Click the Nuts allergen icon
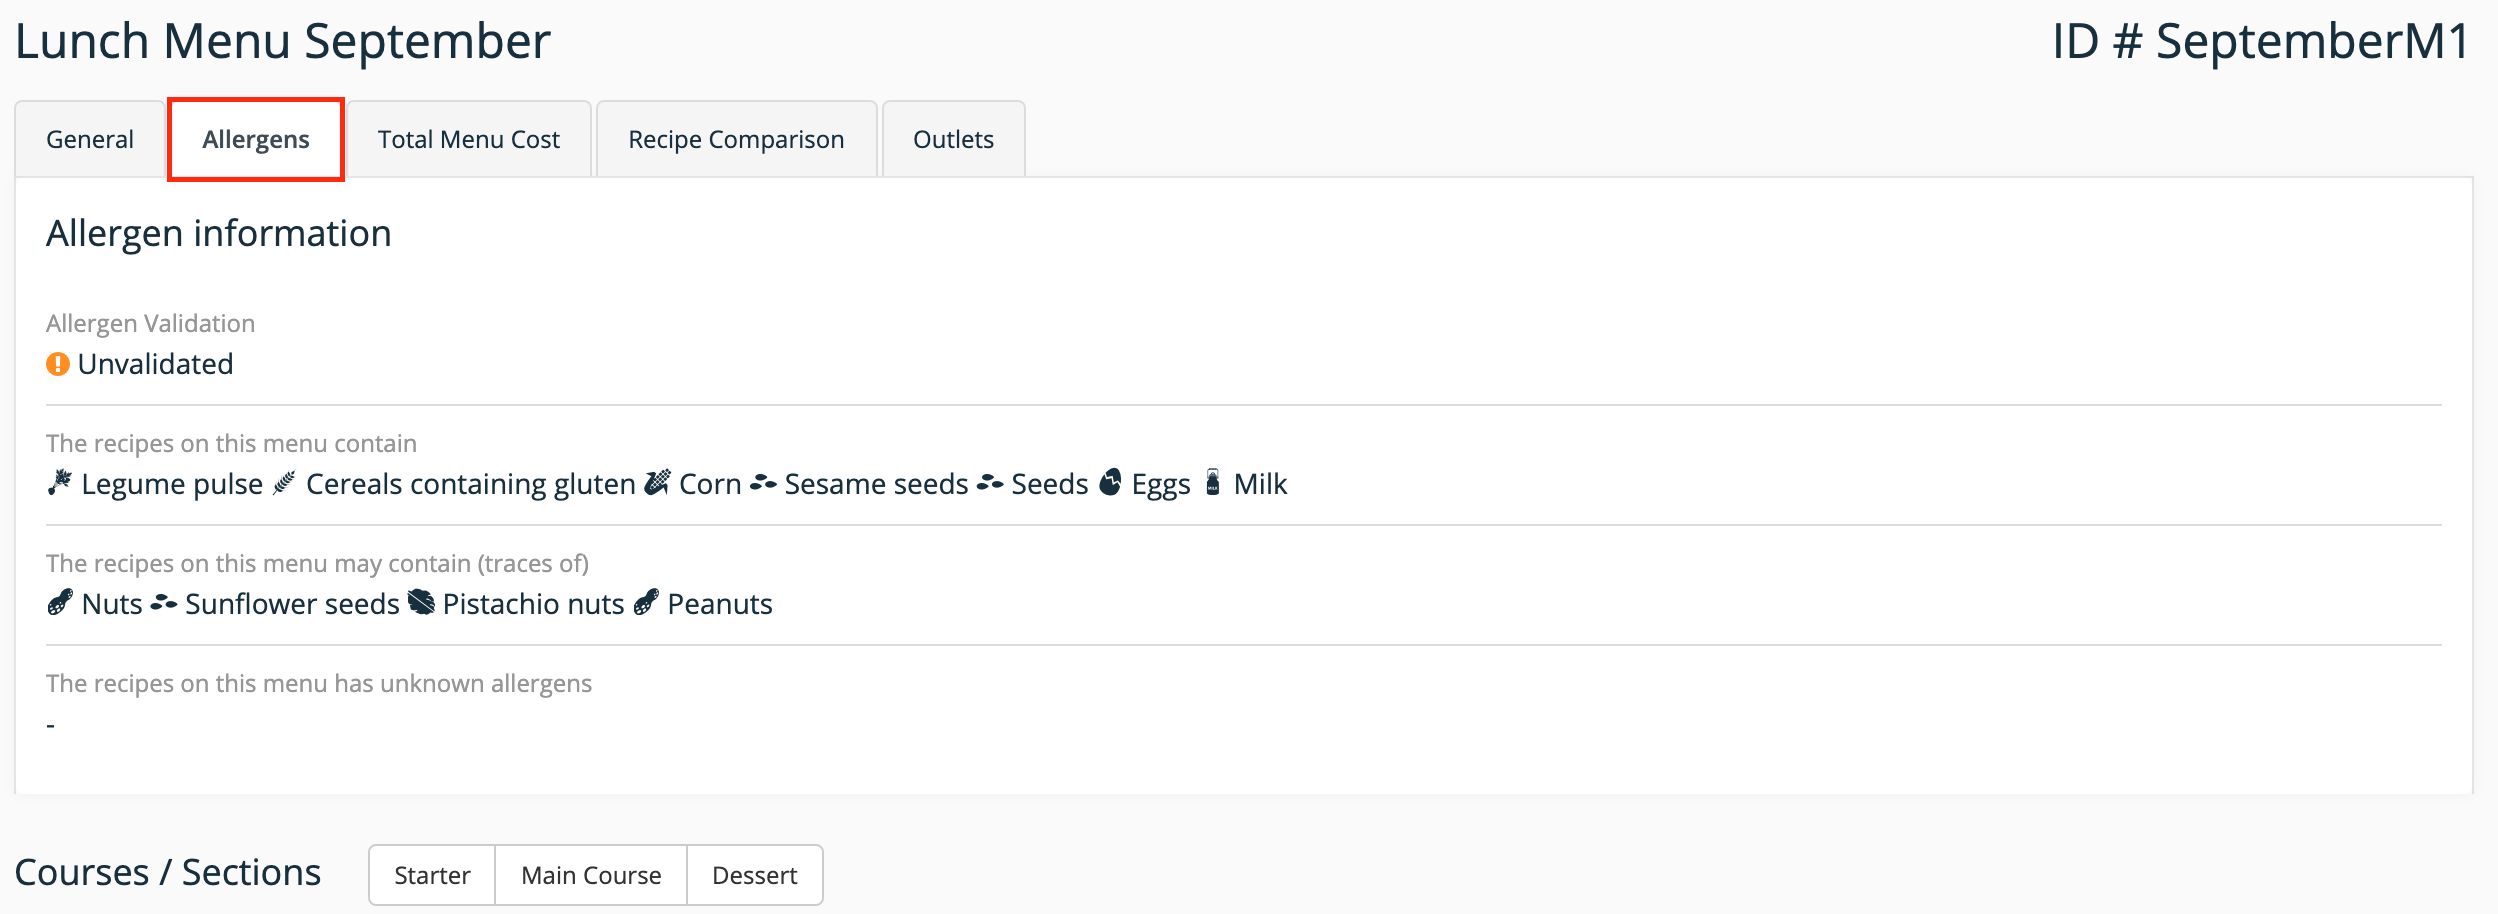 60,603
